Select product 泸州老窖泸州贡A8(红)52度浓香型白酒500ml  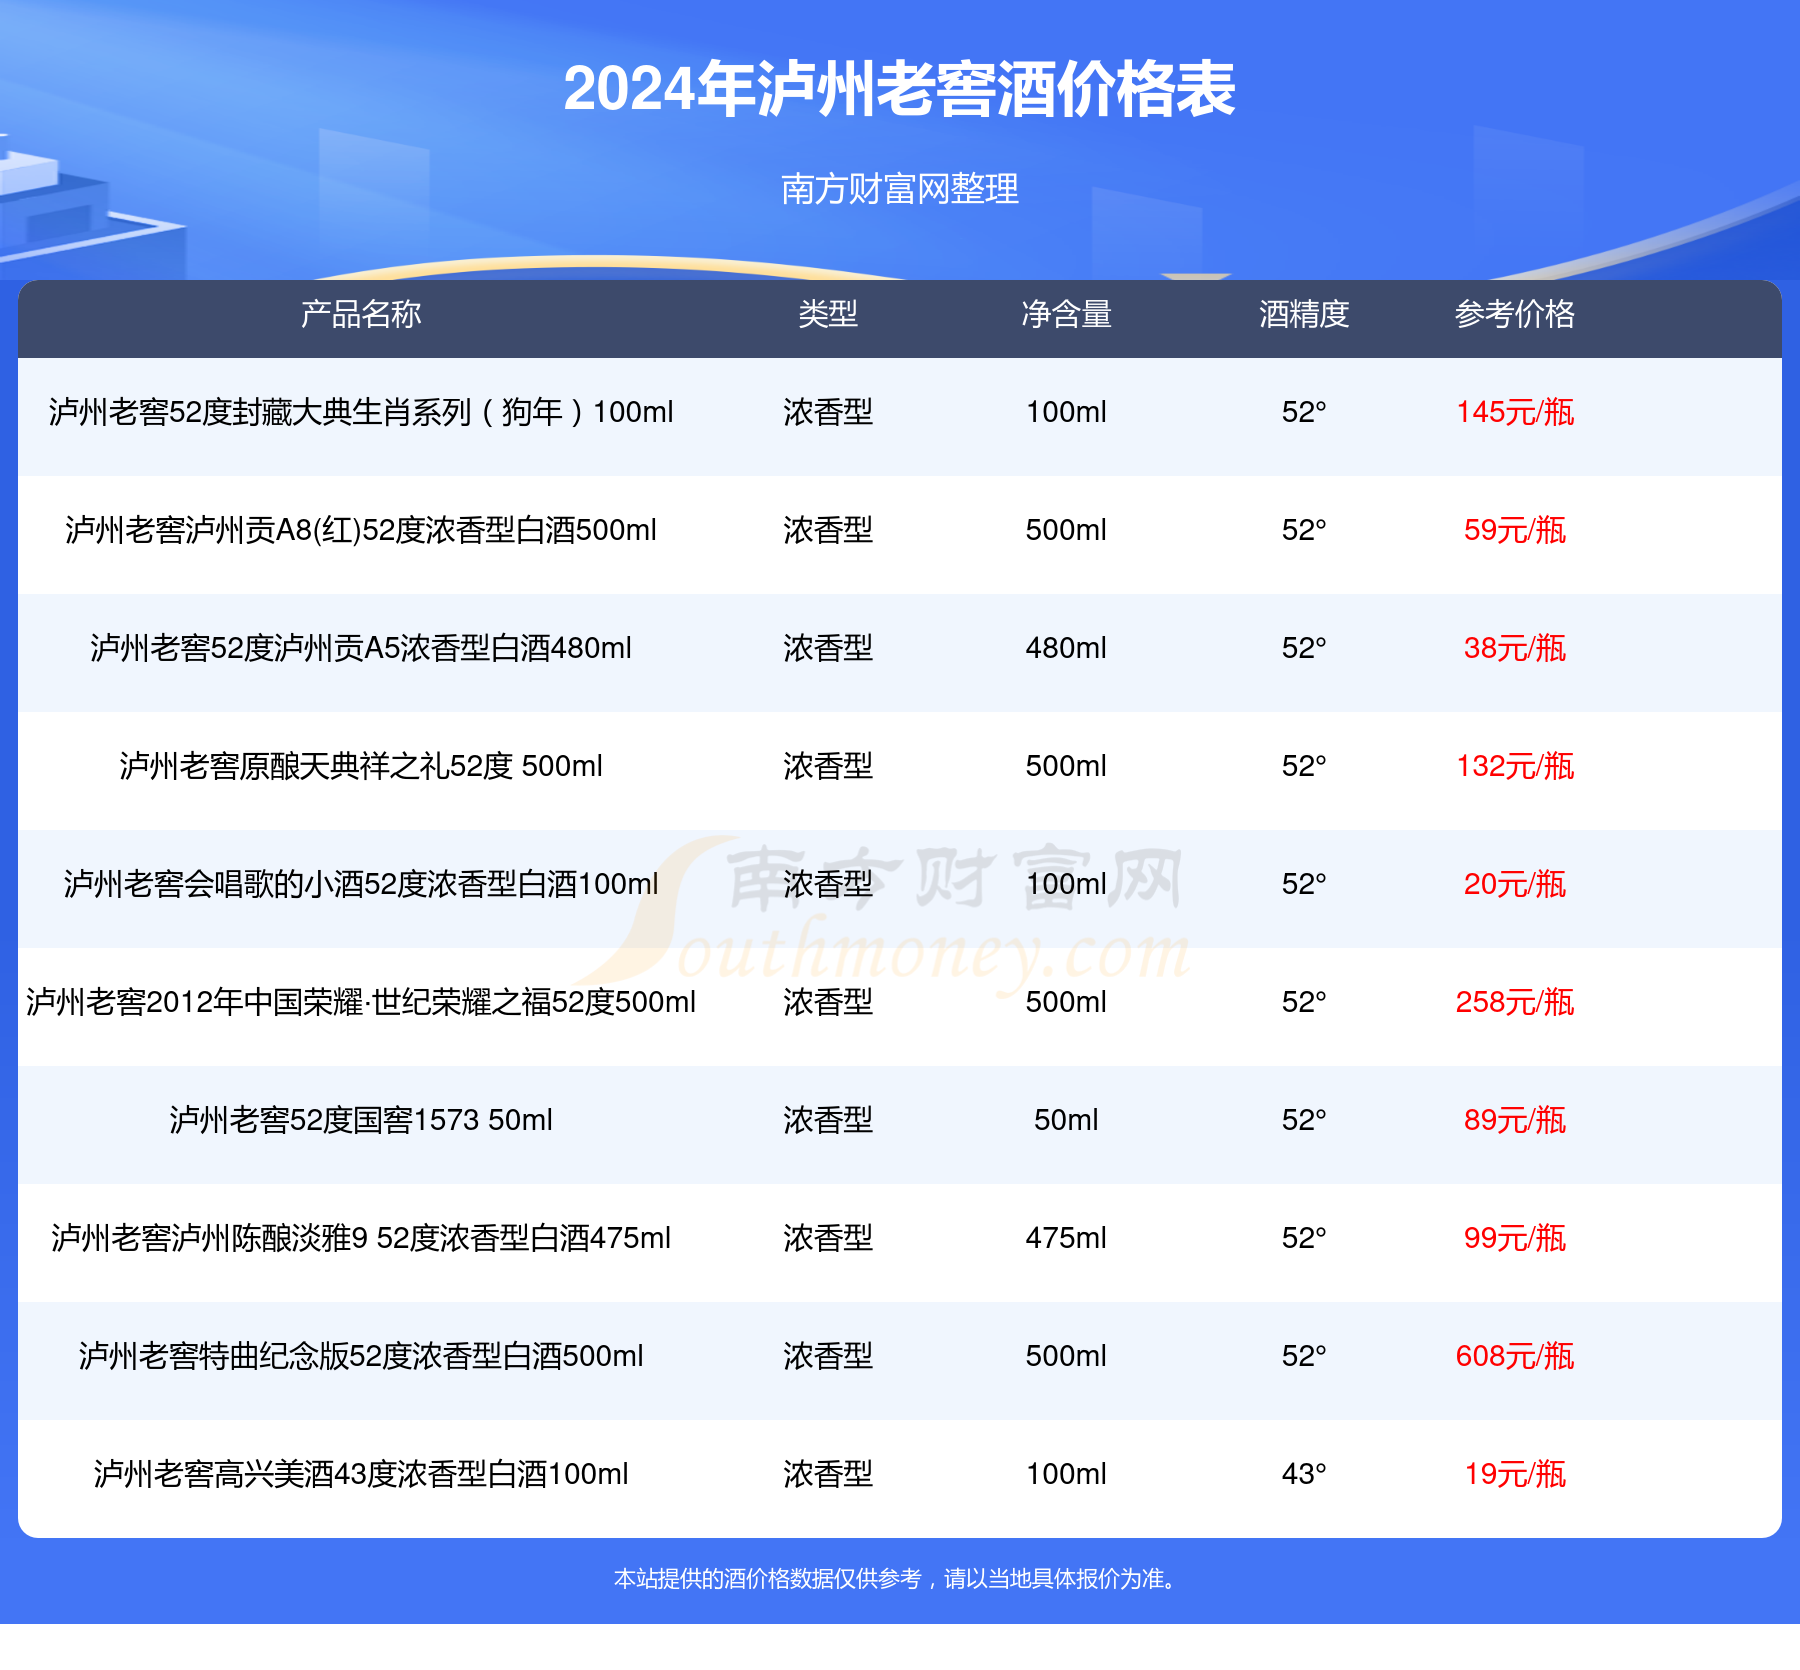pos(361,530)
